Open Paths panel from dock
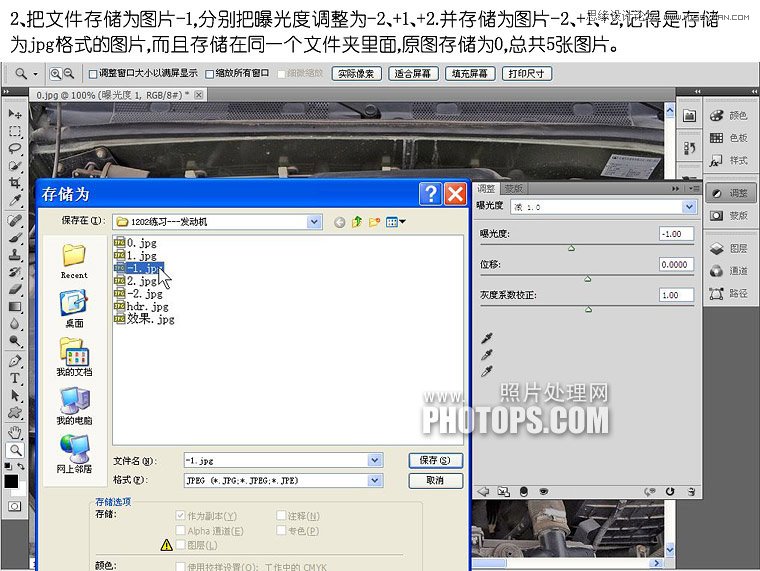This screenshot has width=760, height=571. pyautogui.click(x=730, y=293)
